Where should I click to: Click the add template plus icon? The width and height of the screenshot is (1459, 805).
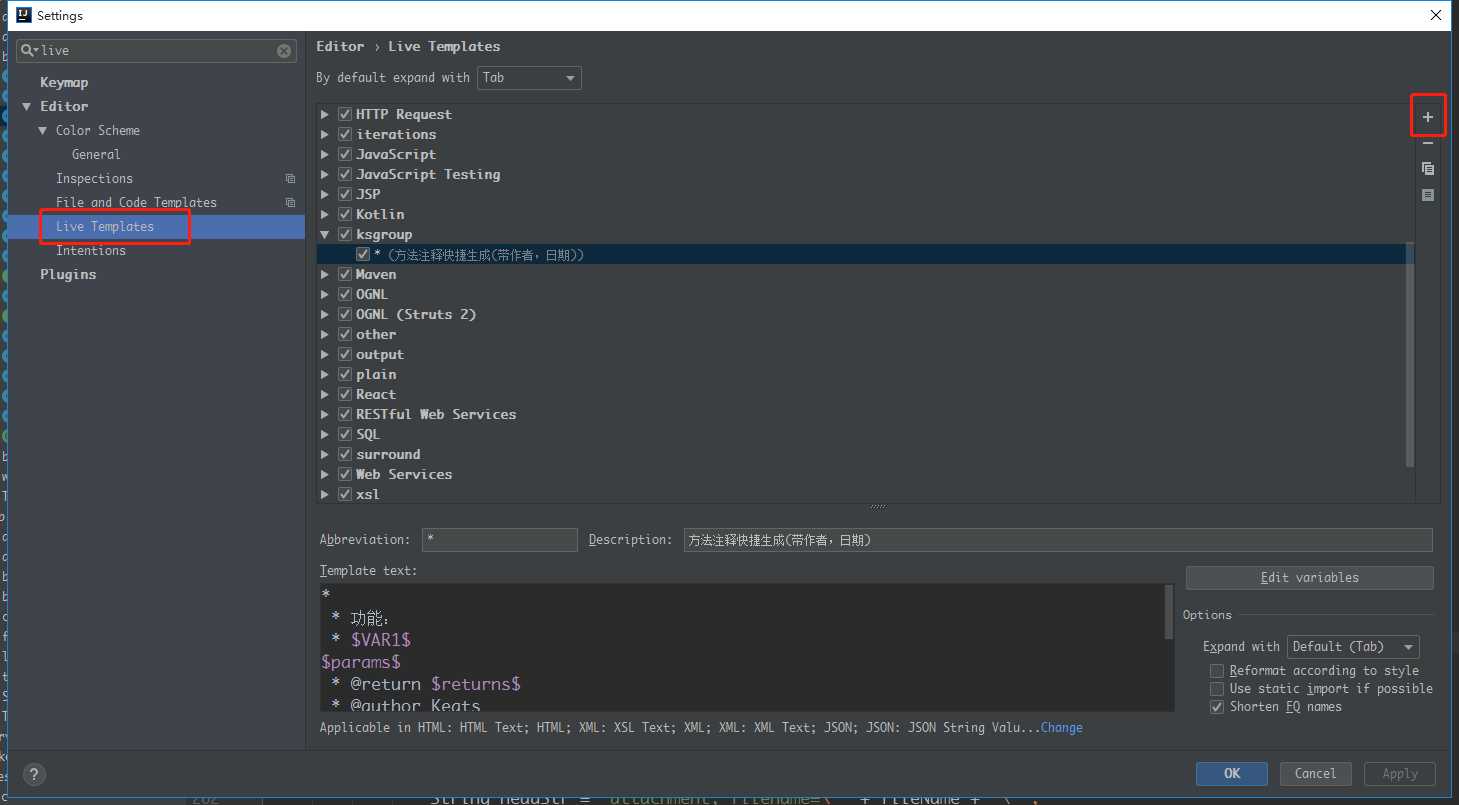coord(1428,117)
